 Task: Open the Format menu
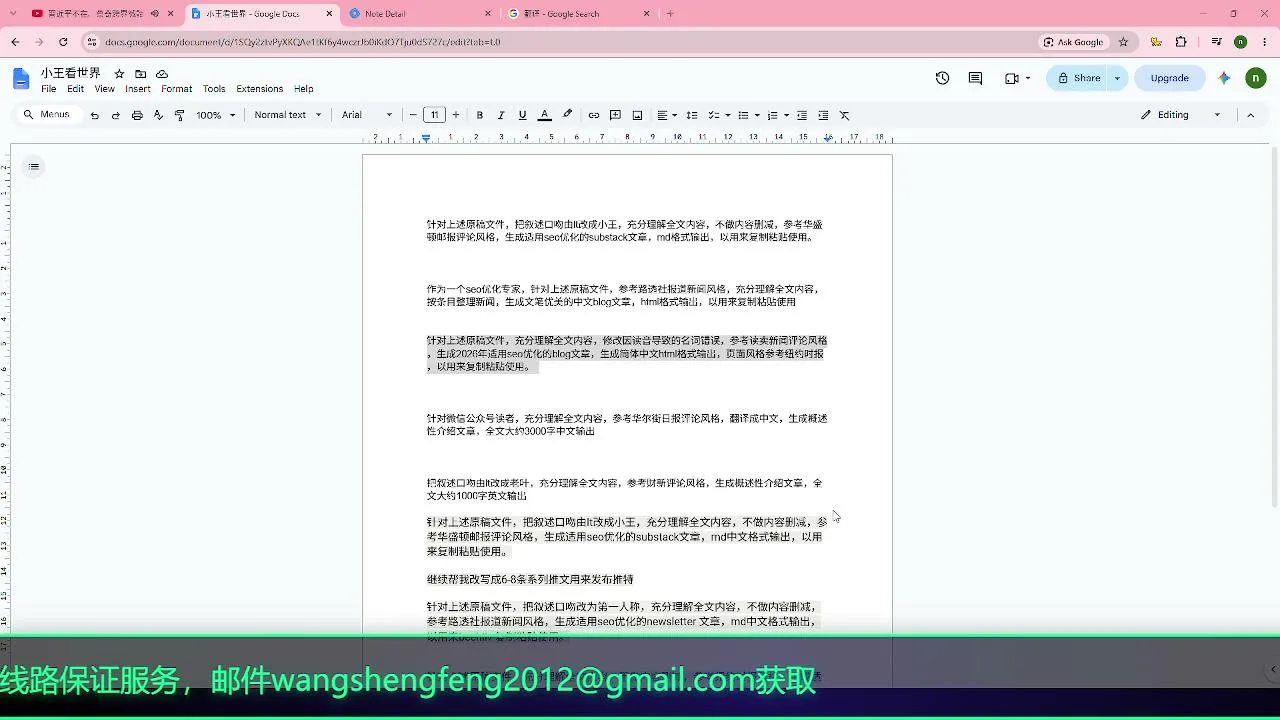[x=176, y=89]
